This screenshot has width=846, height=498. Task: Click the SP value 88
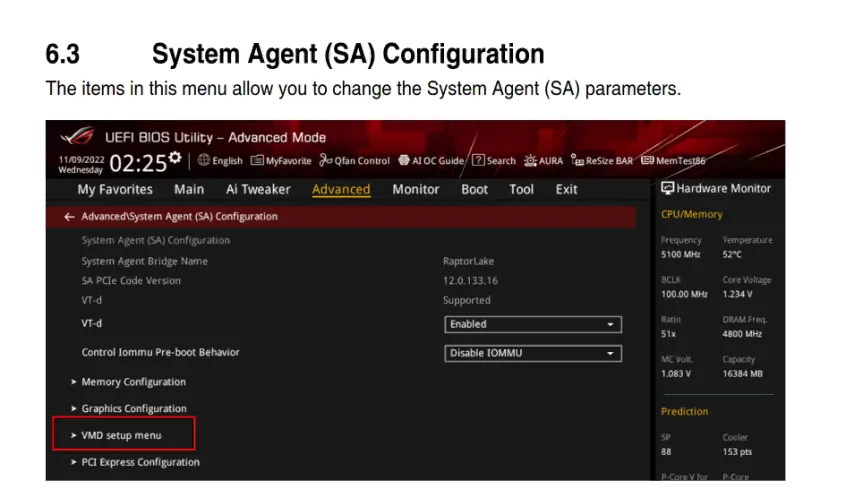click(666, 452)
